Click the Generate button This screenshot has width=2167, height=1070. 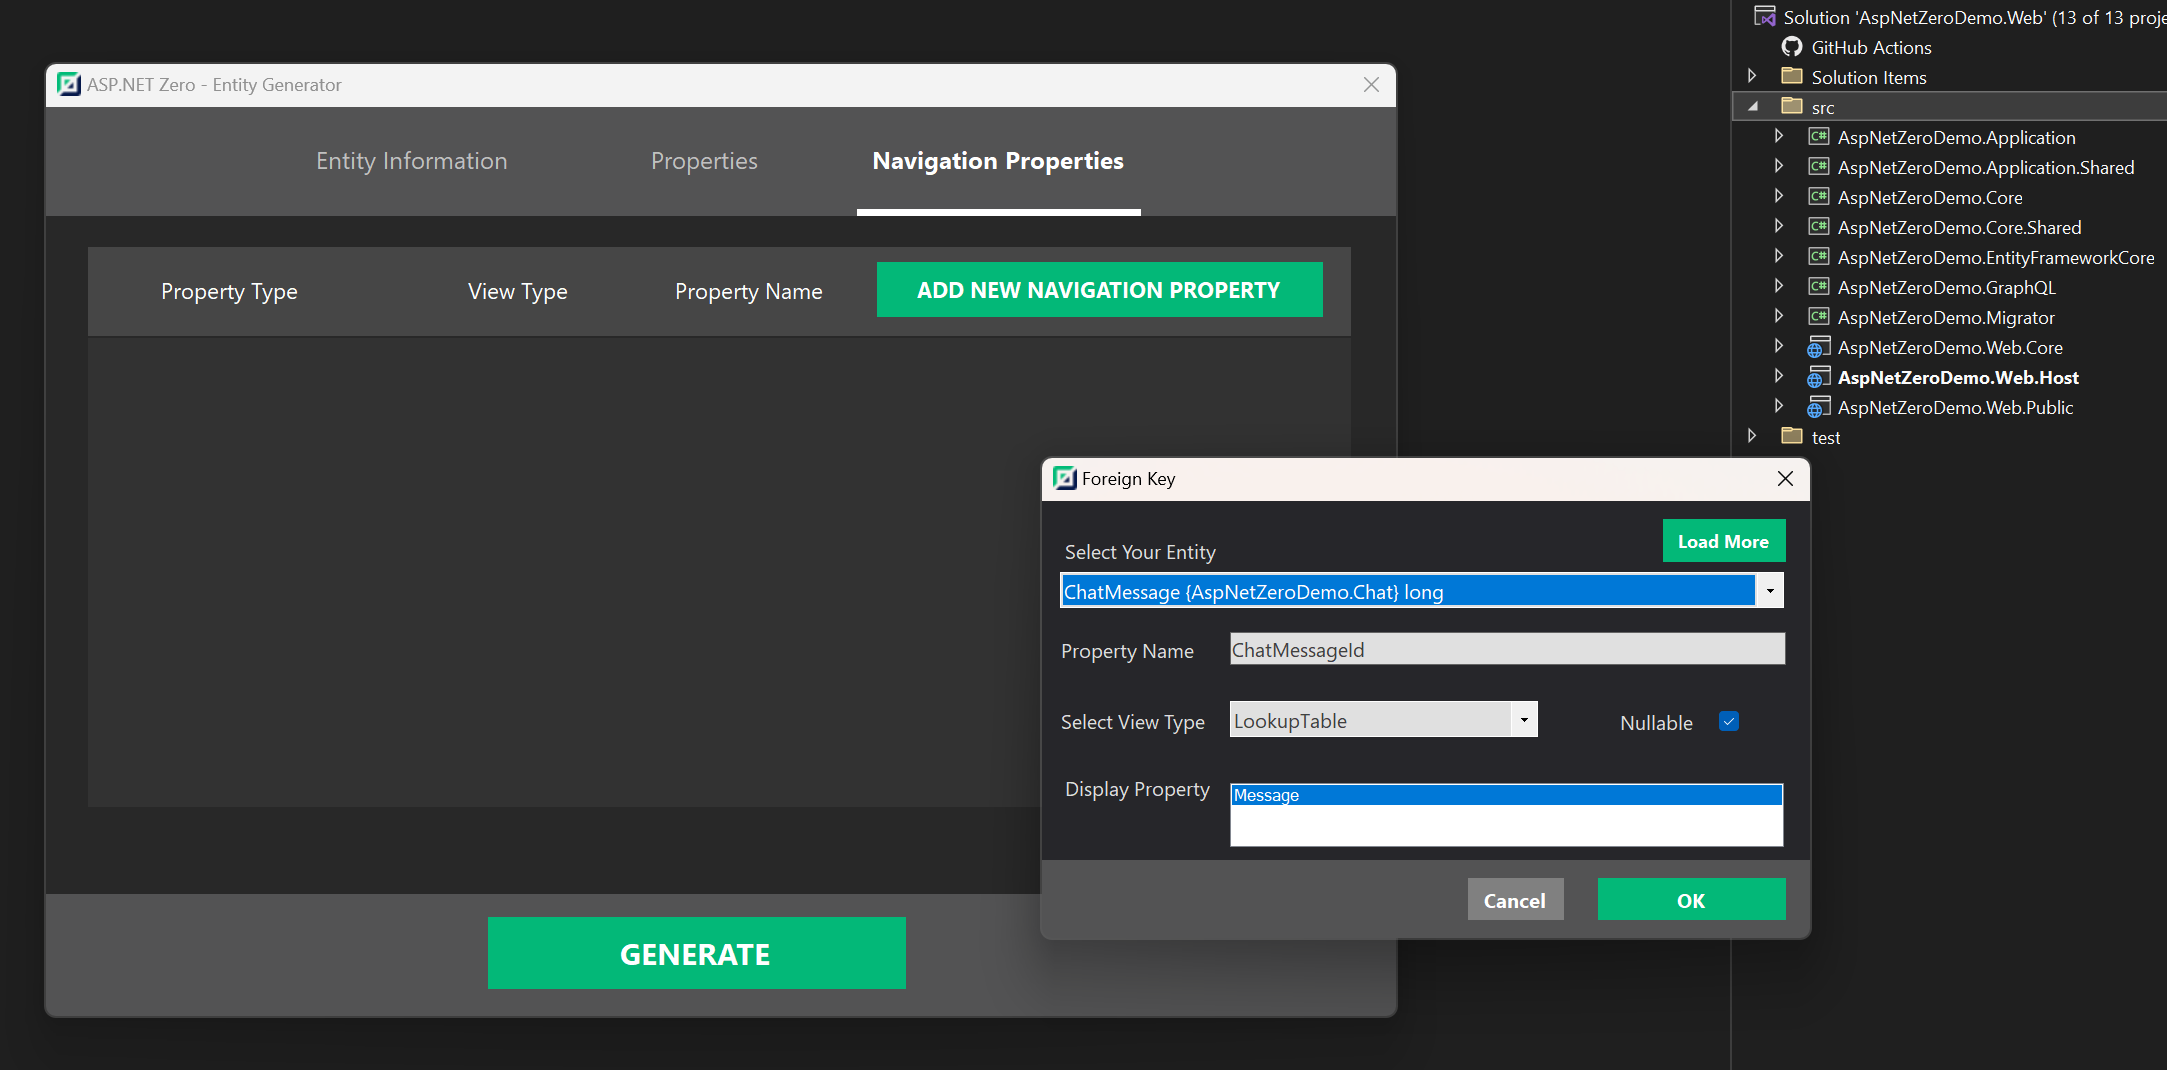(696, 954)
